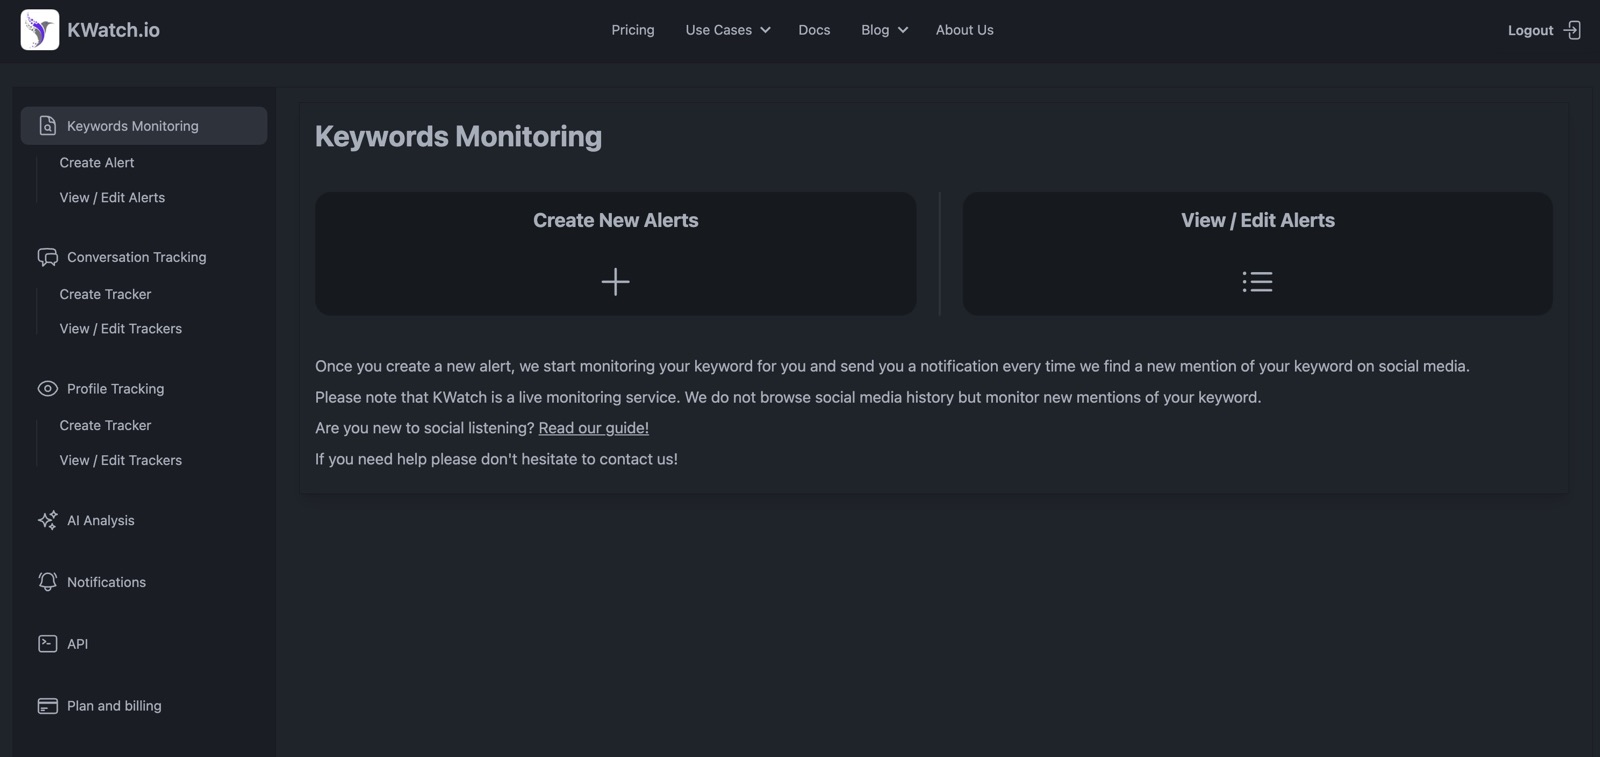The height and width of the screenshot is (757, 1600).
Task: Select Keywords Monitoring in the sidebar
Action: (x=144, y=126)
